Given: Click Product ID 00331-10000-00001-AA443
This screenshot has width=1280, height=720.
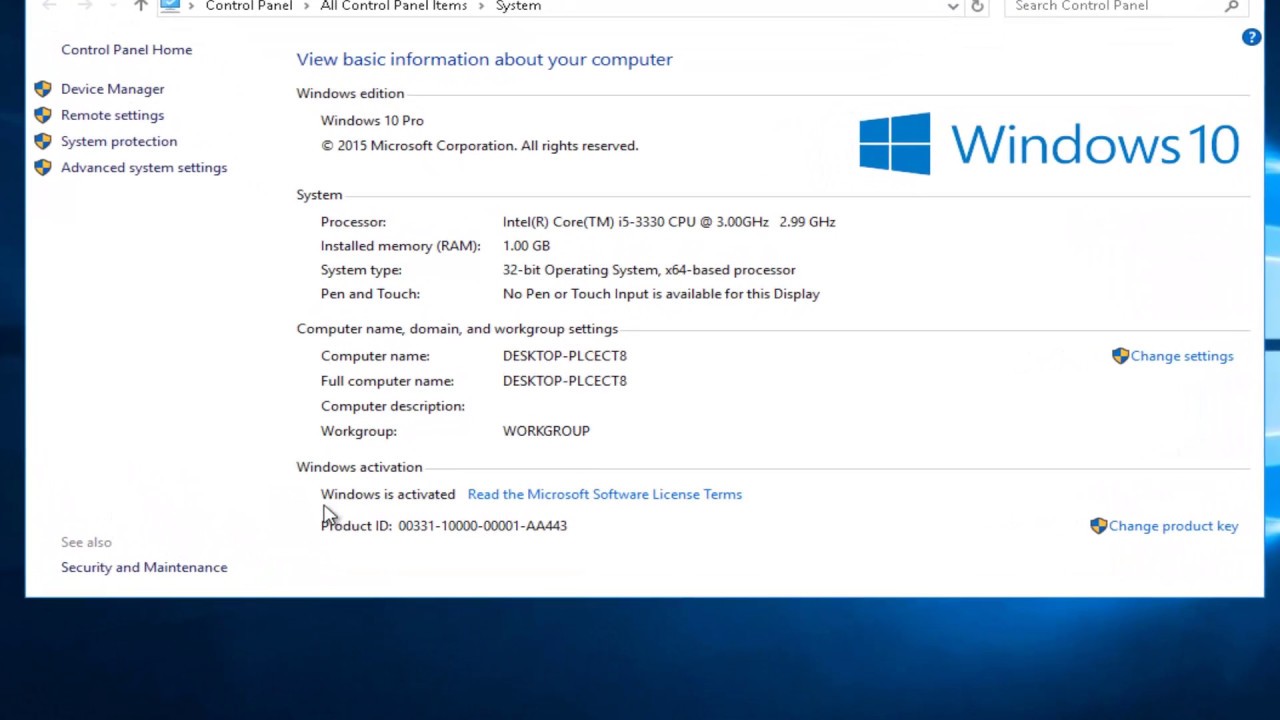Looking at the screenshot, I should 444,525.
